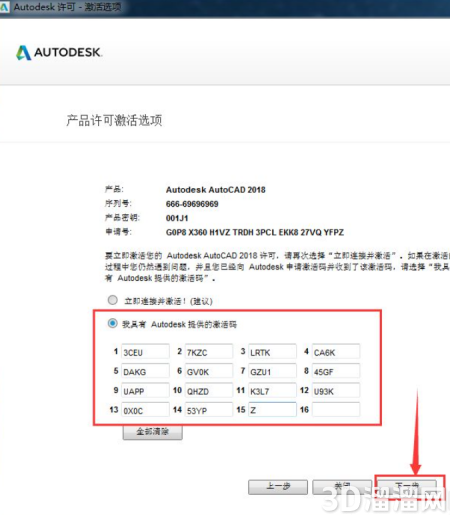Click the product key 001J1

click(x=177, y=218)
